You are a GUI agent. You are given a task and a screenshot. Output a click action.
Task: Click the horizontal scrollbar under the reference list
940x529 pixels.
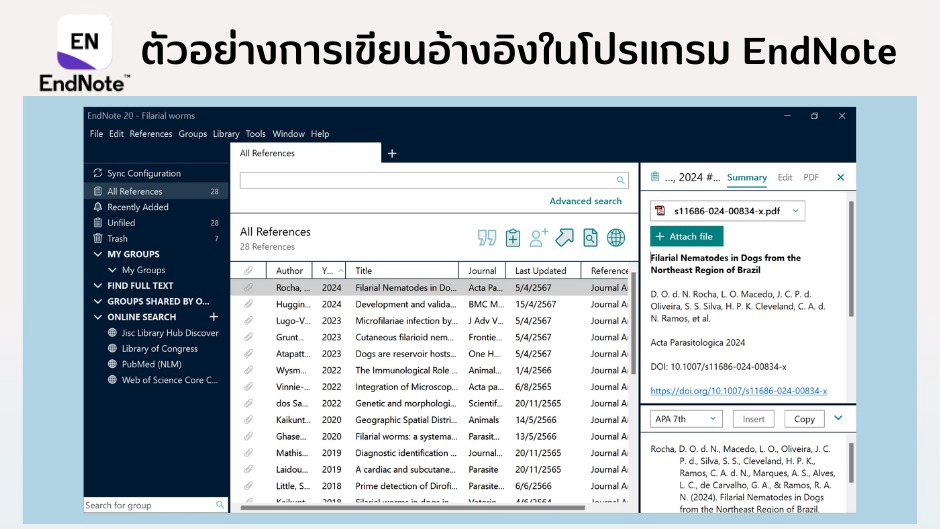point(412,507)
